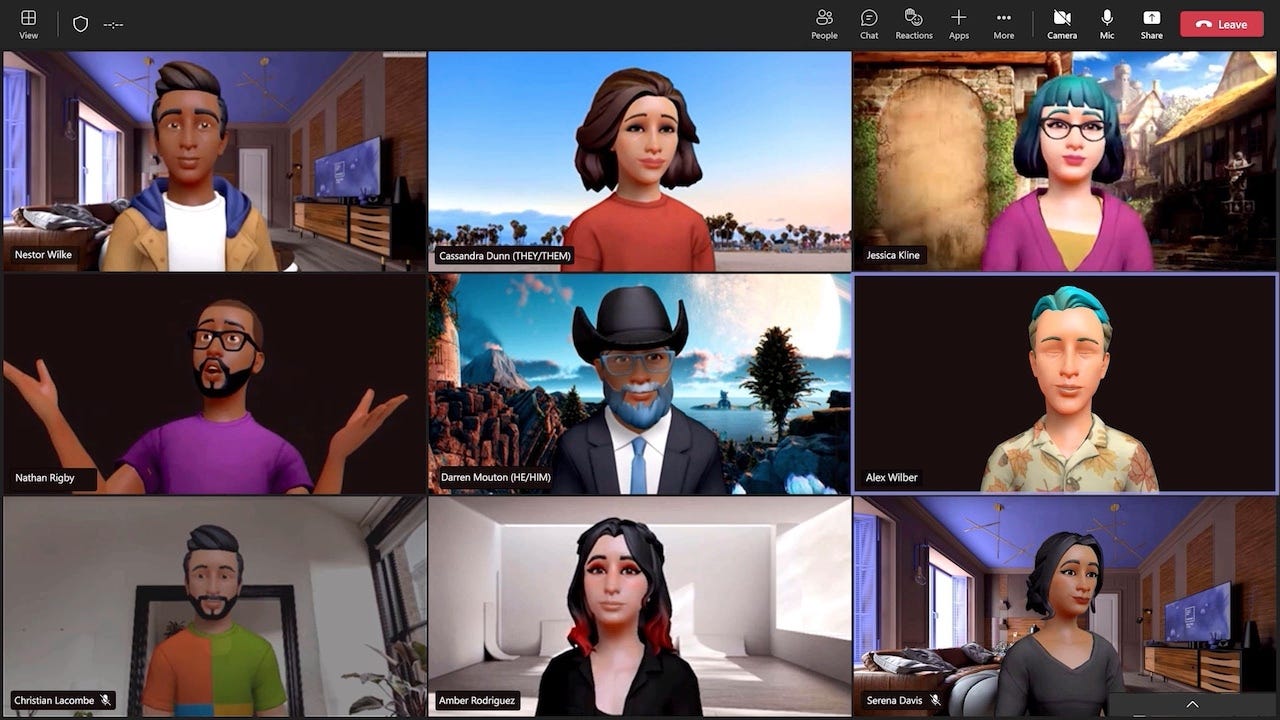Open the Reactions picker
This screenshot has width=1280, height=720.
point(913,22)
